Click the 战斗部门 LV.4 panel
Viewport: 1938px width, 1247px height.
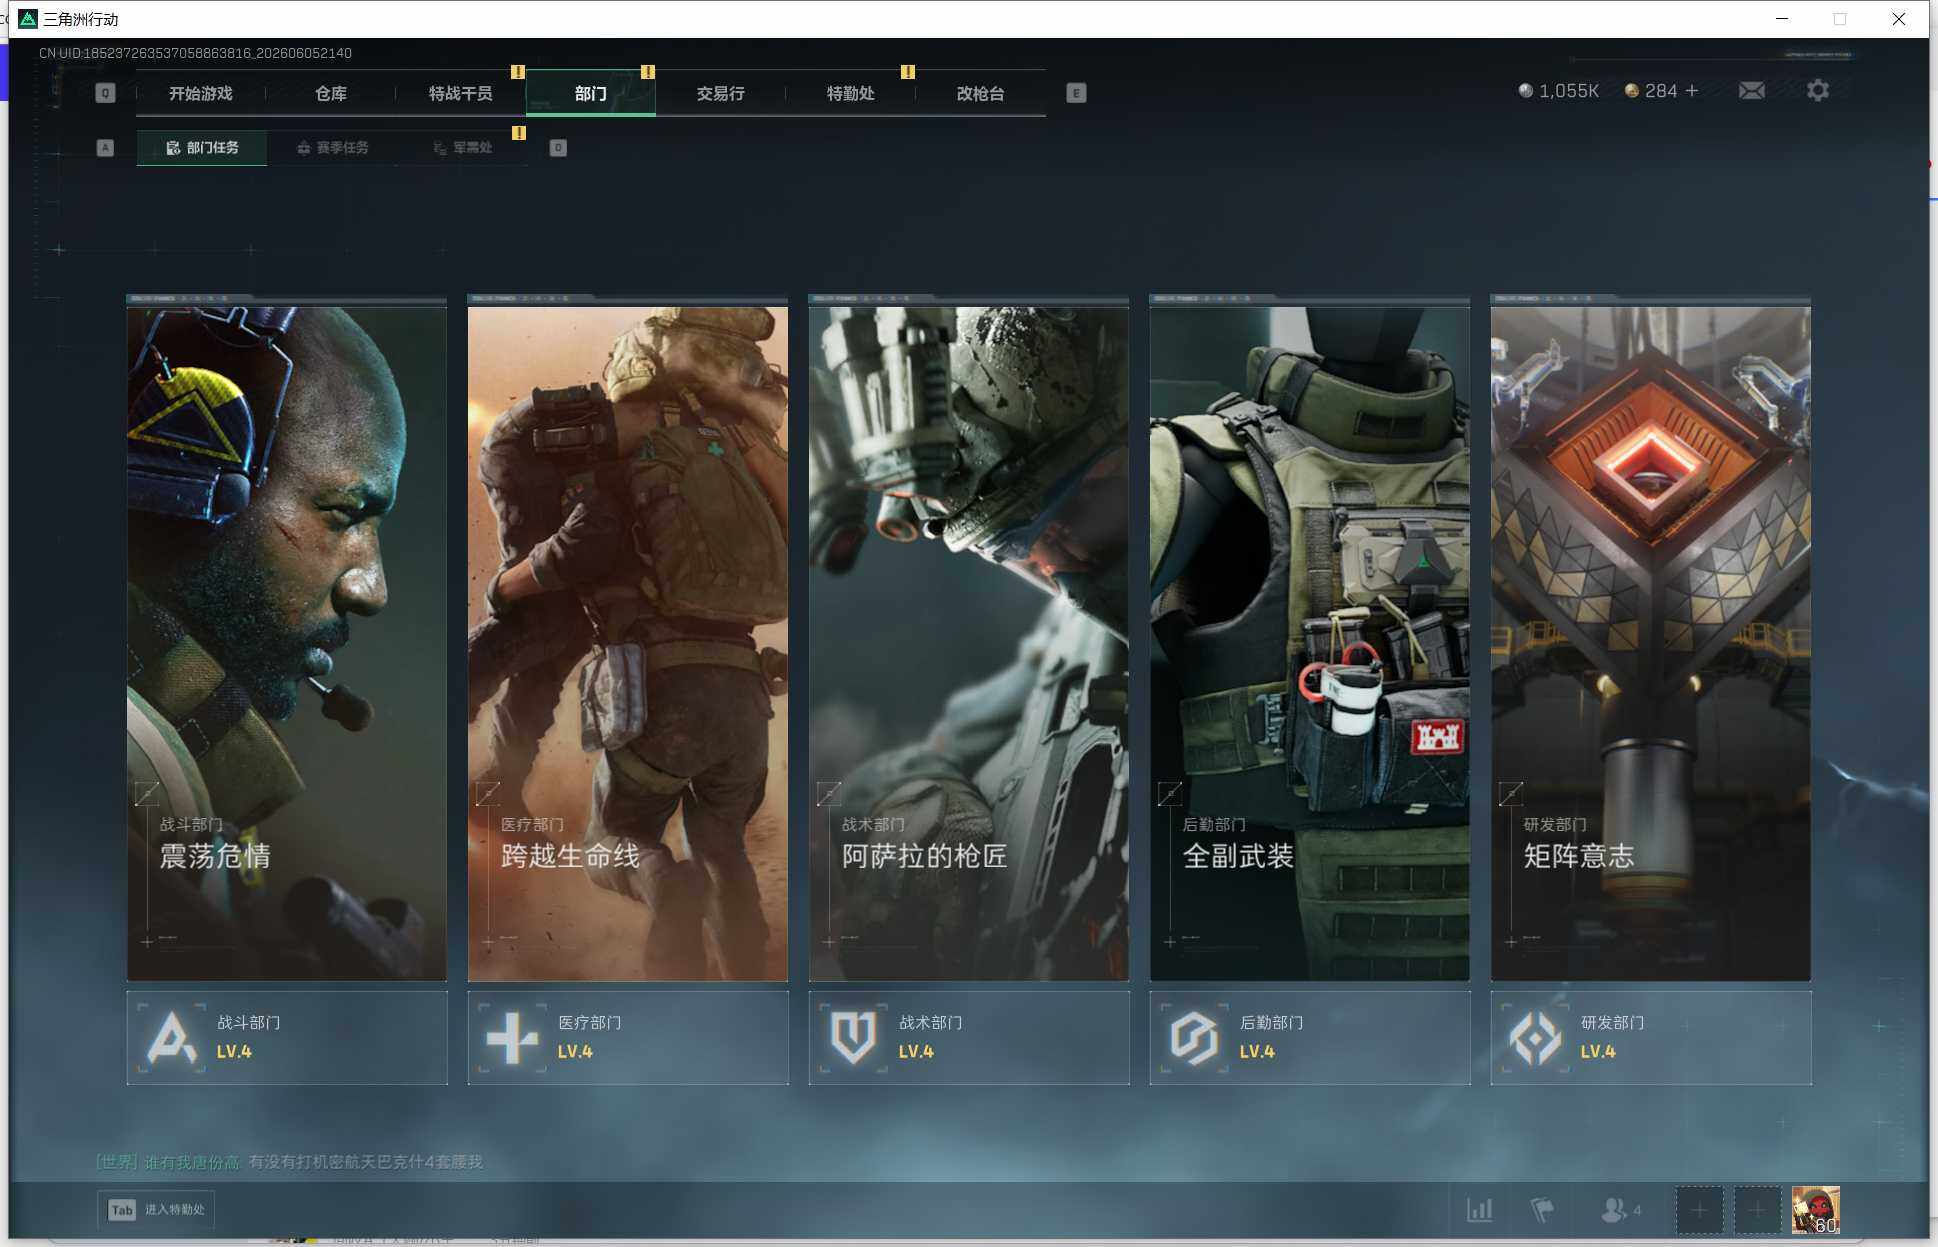point(287,1037)
